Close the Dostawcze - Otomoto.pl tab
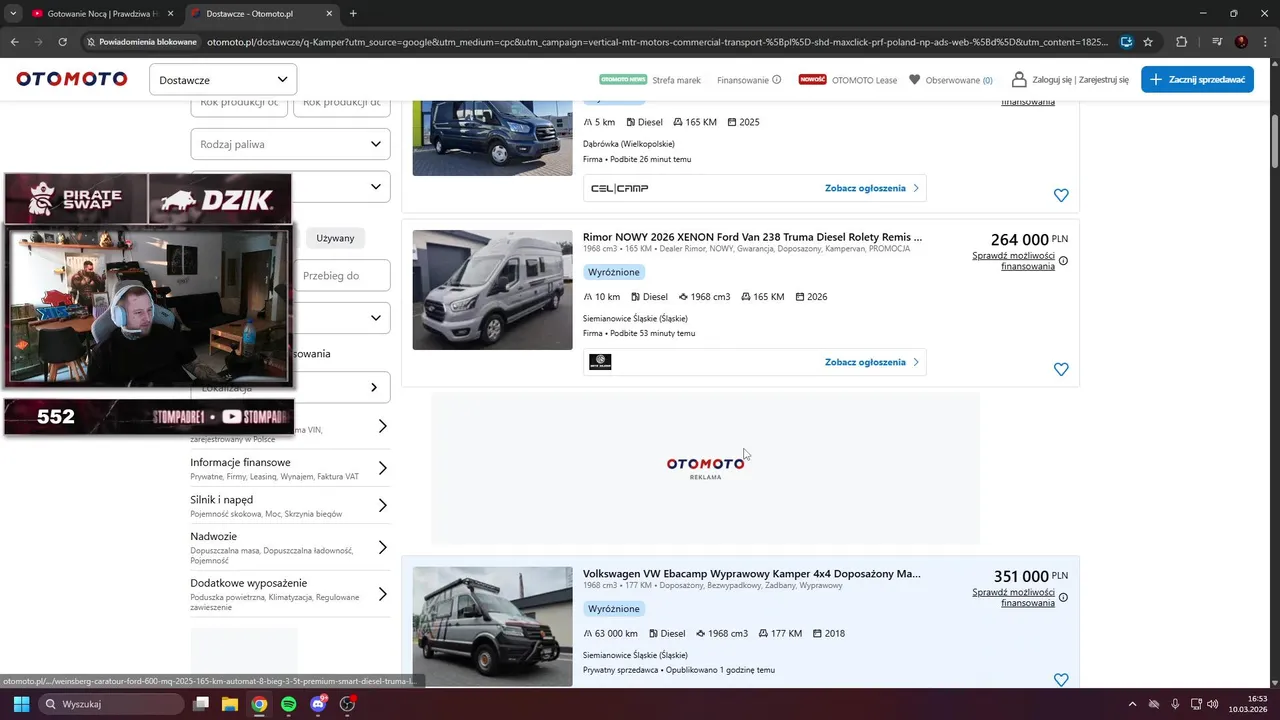The width and height of the screenshot is (1280, 720). tap(329, 14)
